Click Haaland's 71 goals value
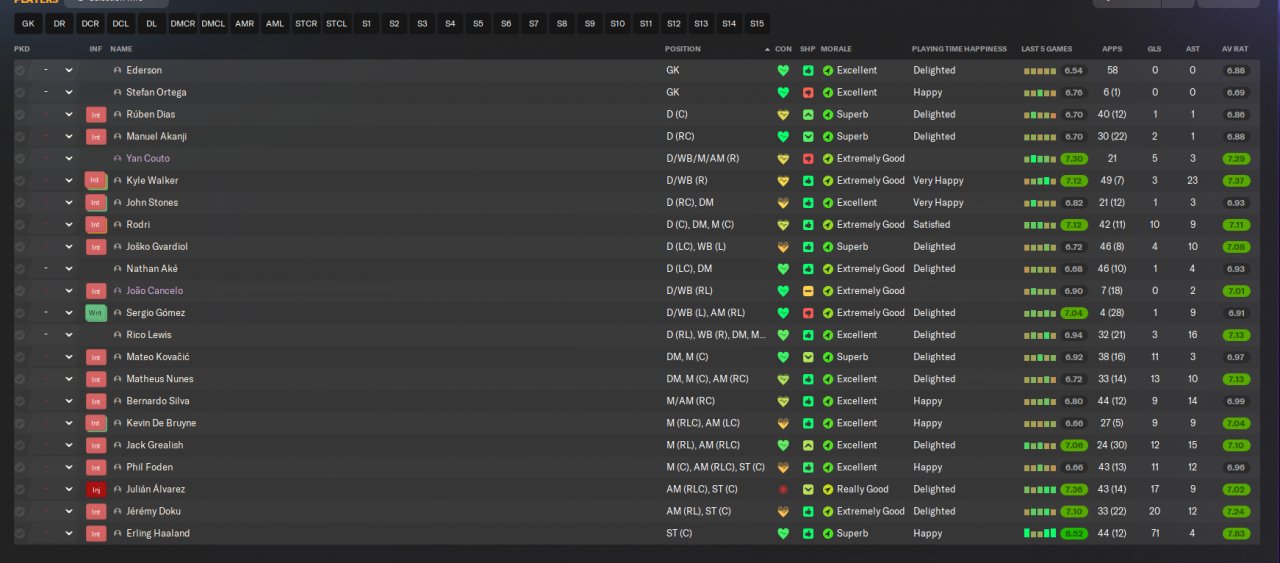Viewport: 1280px width, 563px height. click(1155, 533)
